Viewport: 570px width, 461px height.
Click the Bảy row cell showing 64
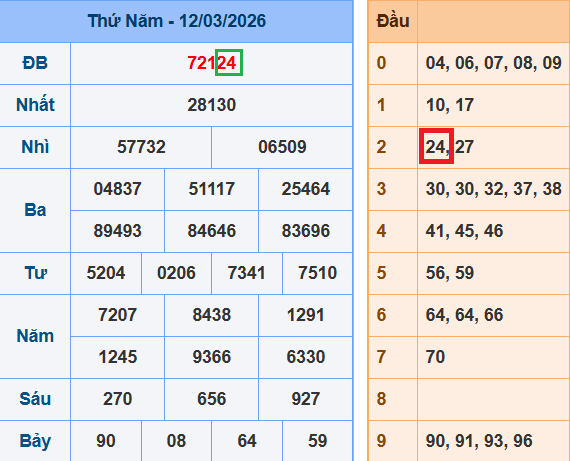click(247, 441)
